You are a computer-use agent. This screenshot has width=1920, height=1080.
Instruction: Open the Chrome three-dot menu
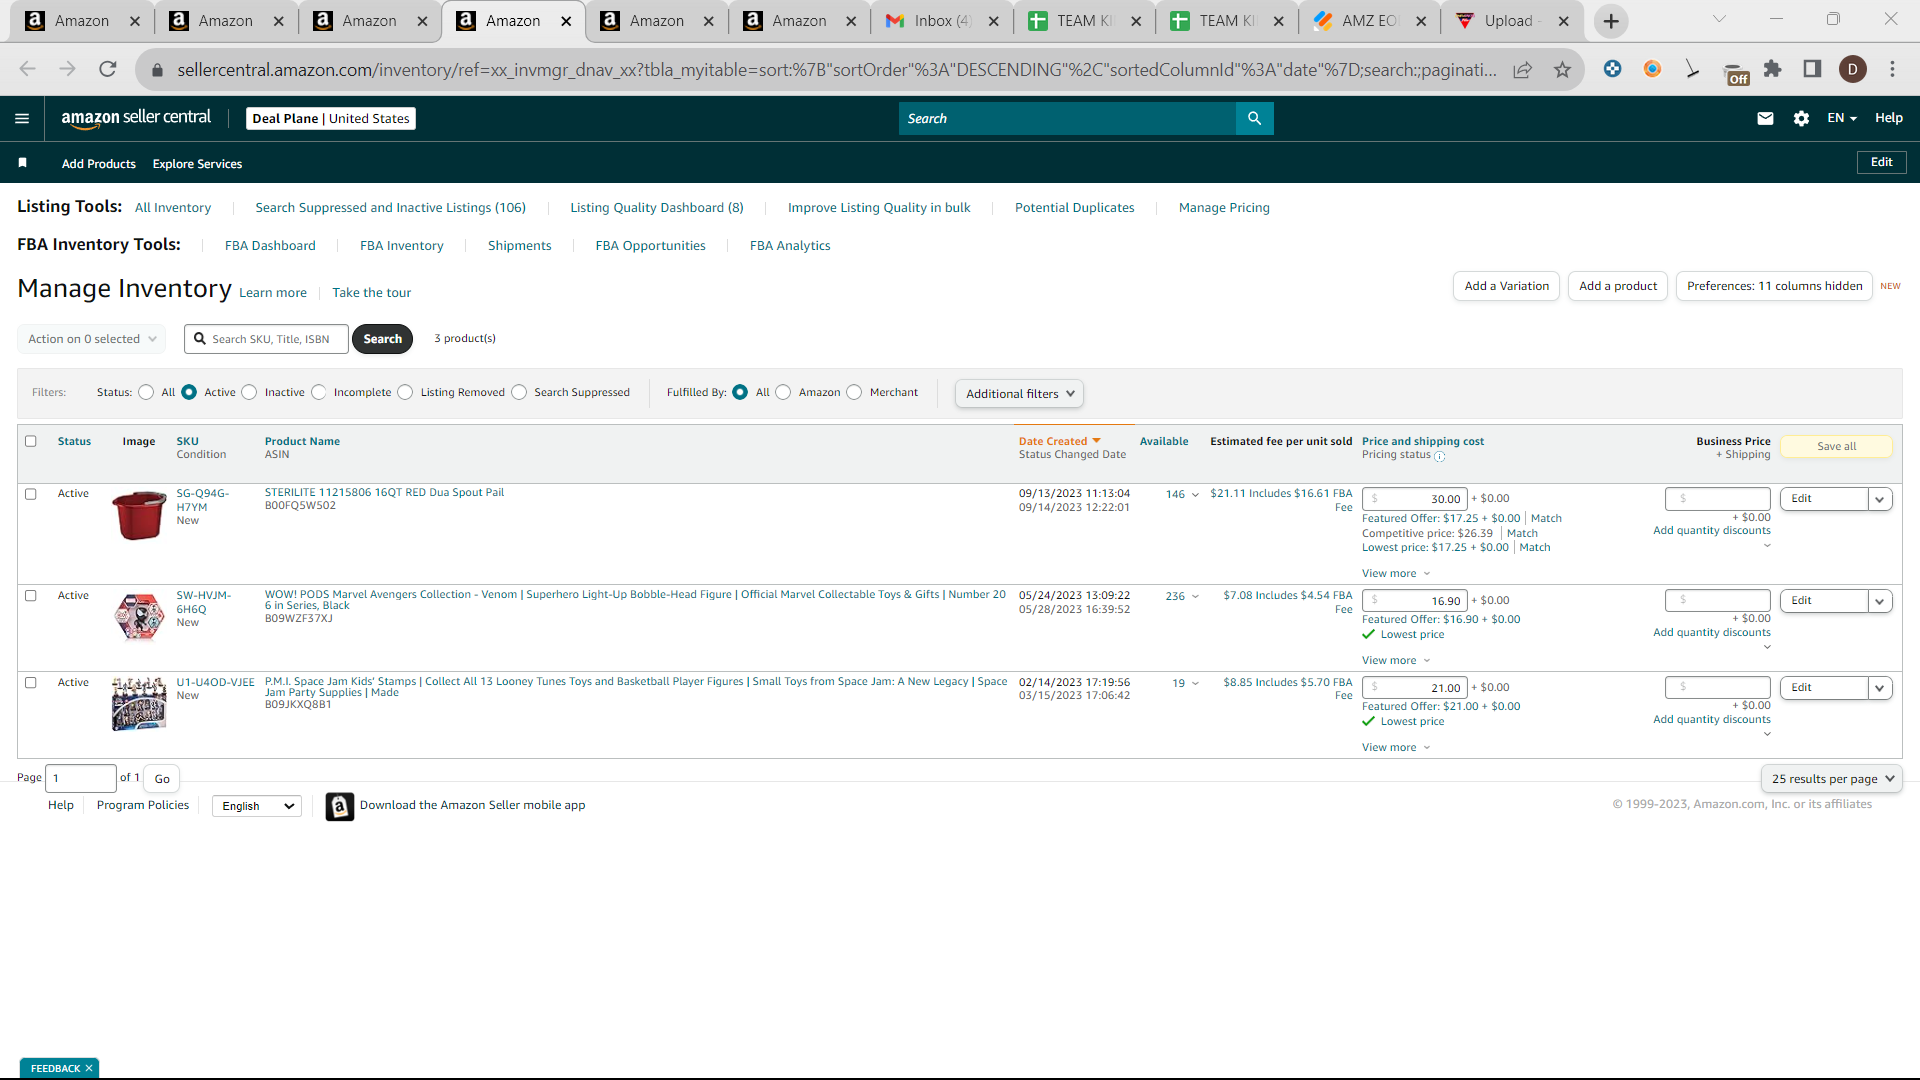(1892, 69)
